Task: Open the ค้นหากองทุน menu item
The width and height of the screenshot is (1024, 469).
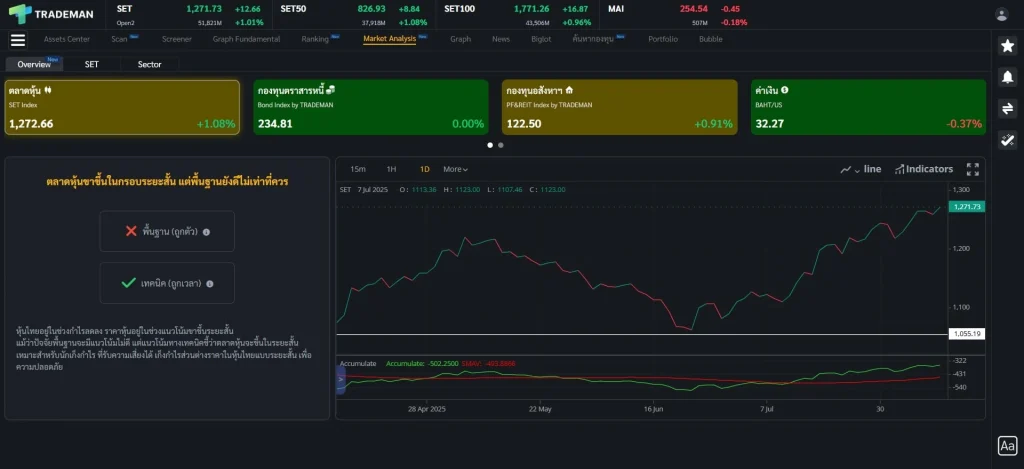Action: tap(594, 39)
